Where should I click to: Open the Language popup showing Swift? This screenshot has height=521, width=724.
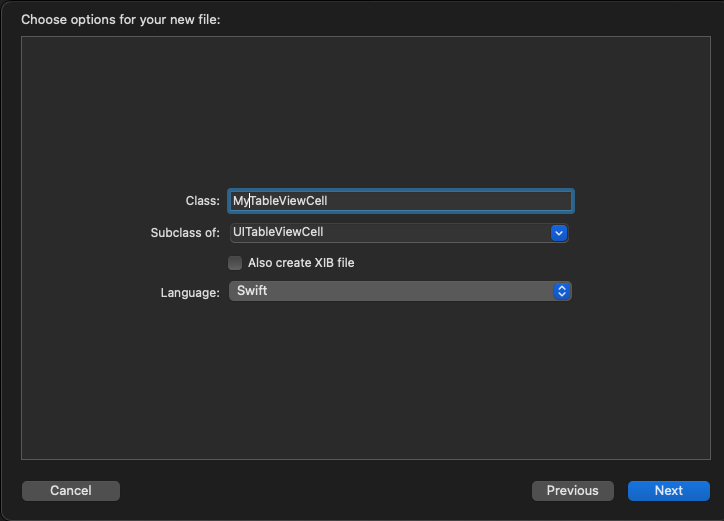[400, 291]
